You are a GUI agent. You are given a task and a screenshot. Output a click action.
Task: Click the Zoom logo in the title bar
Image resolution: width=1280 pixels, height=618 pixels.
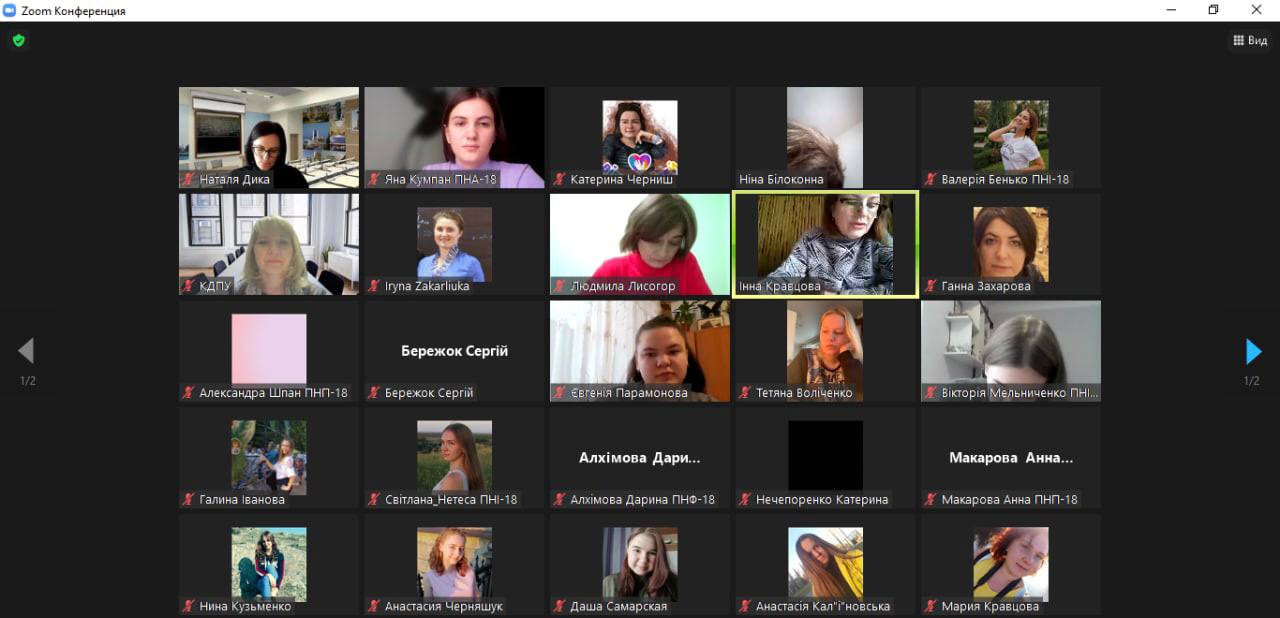10,10
